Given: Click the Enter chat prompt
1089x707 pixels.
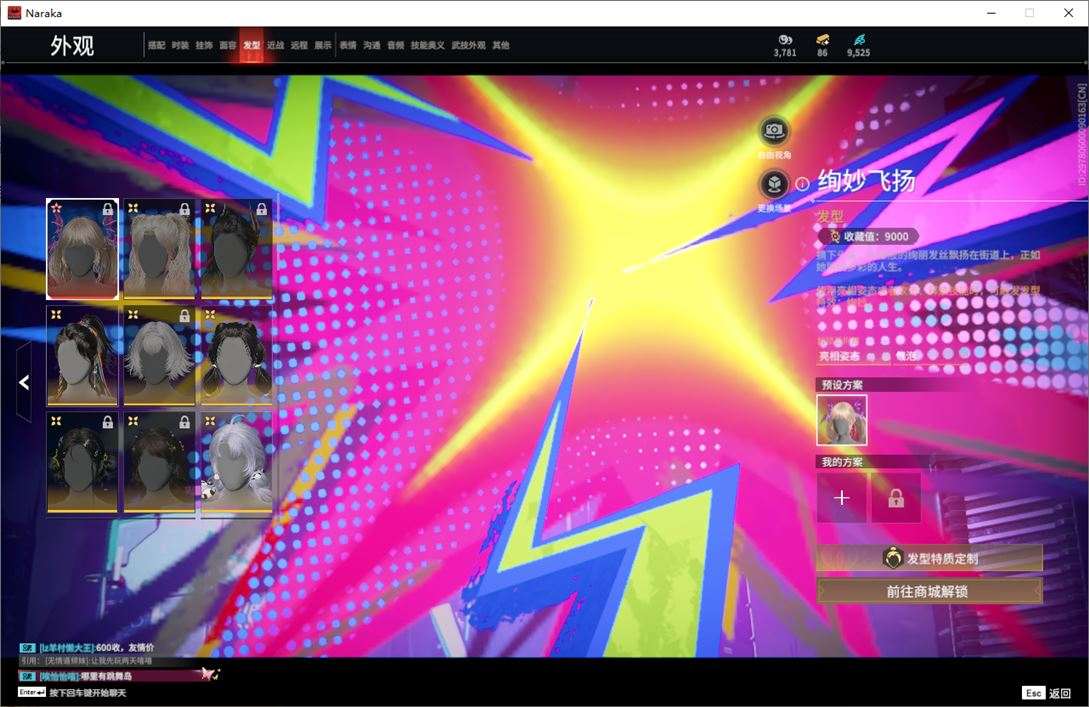Looking at the screenshot, I should pyautogui.click(x=72, y=692).
